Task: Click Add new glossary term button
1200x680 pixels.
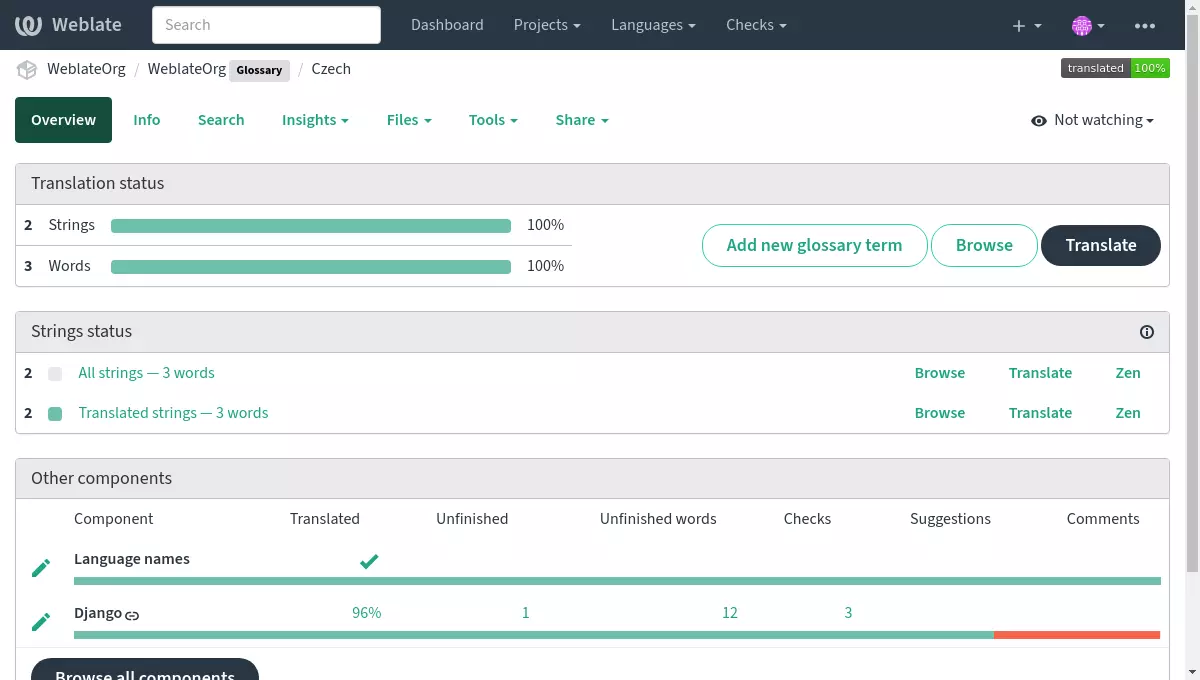Action: 814,245
